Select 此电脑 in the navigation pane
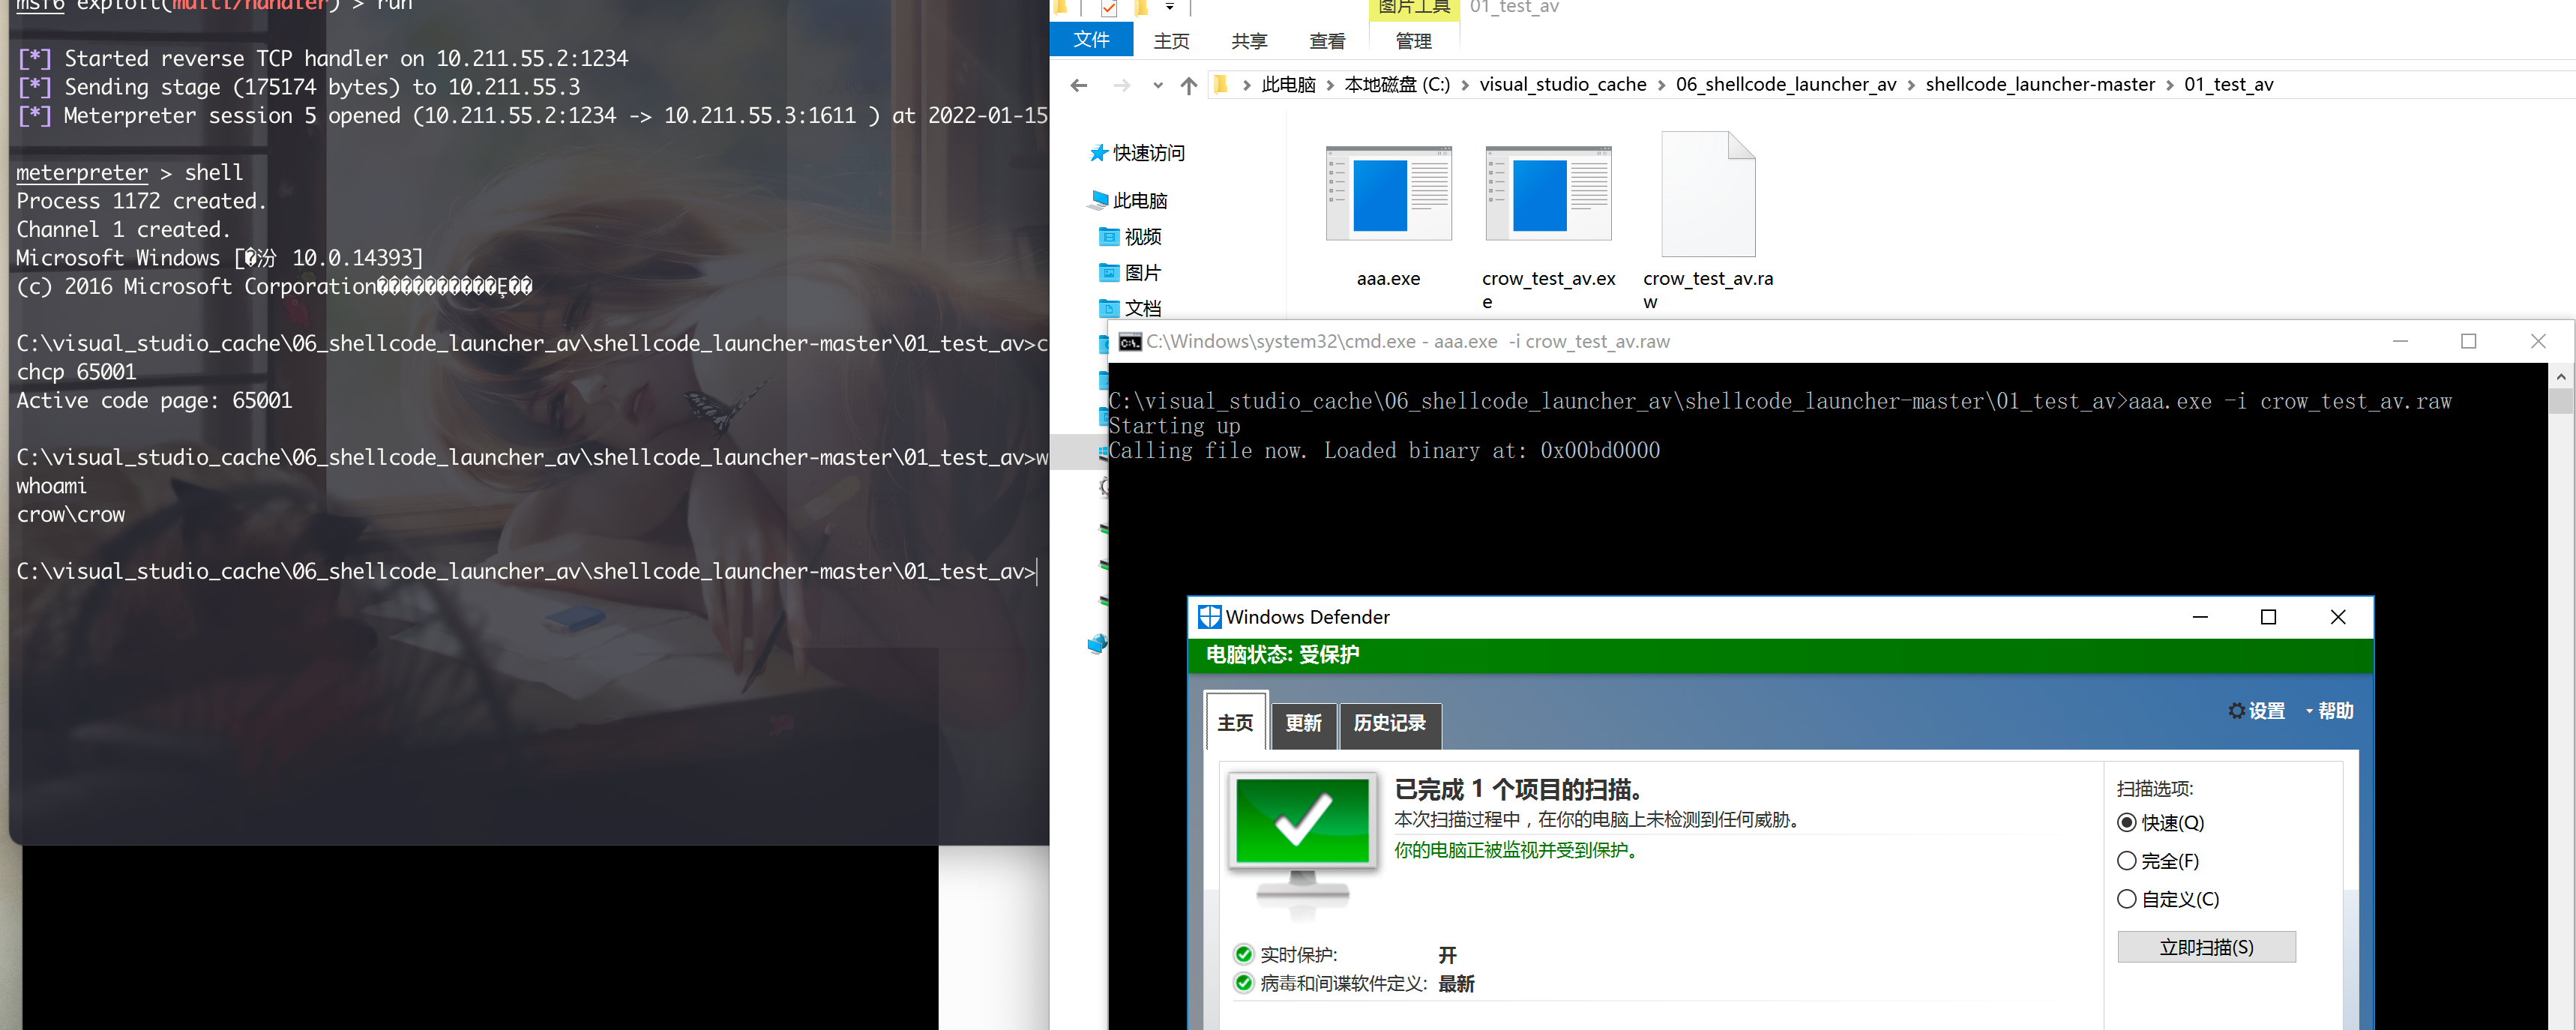Screen dimensions: 2576x1030 click(x=1129, y=200)
